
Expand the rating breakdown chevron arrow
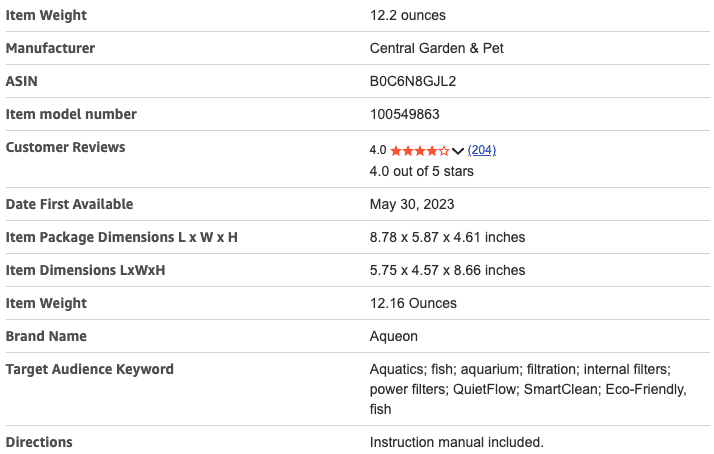458,151
